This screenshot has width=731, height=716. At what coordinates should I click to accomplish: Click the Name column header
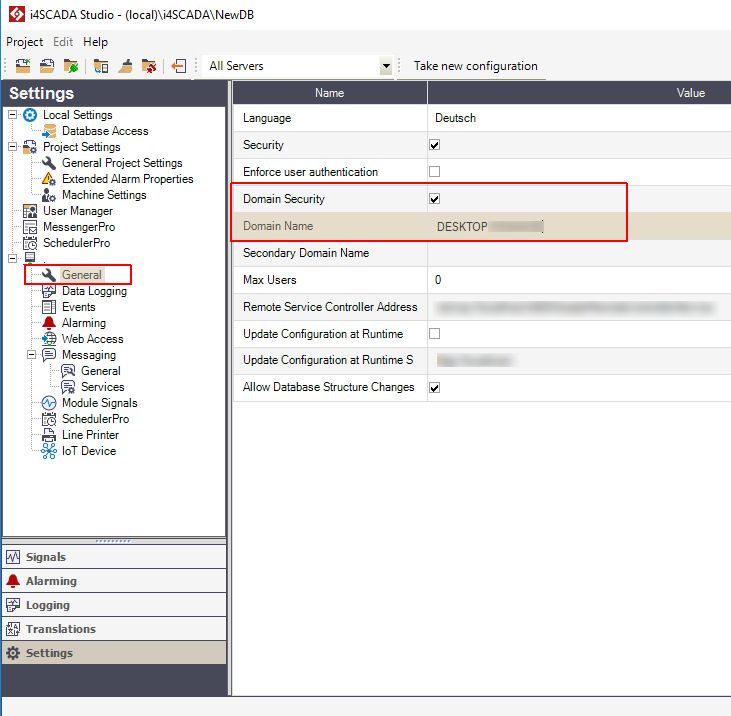click(330, 93)
